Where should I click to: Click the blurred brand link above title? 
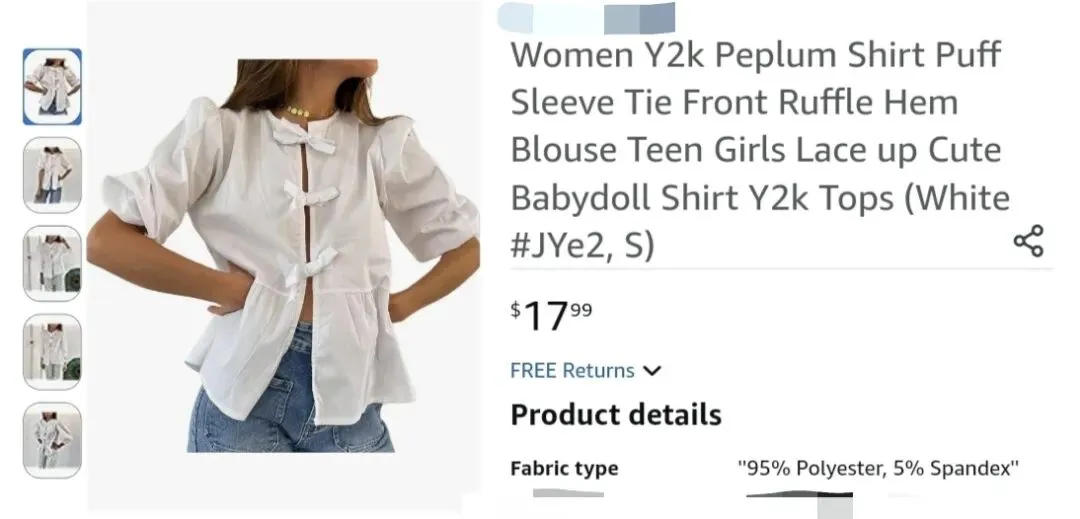pyautogui.click(x=586, y=18)
